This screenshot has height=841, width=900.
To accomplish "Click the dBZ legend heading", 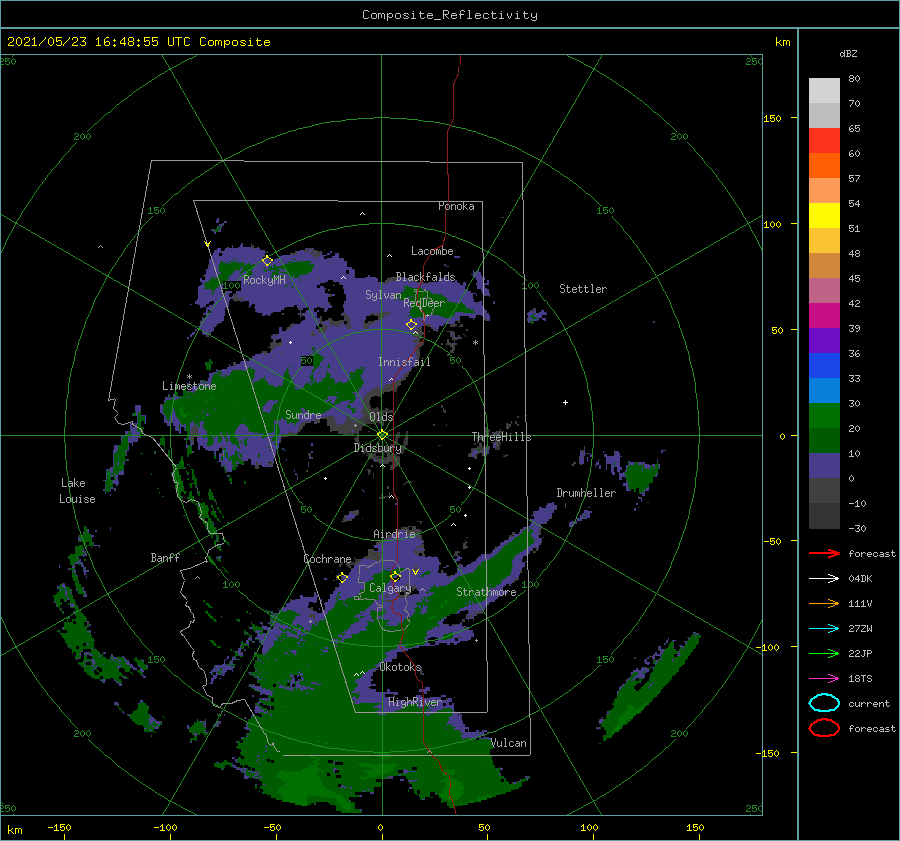I will 848,53.
